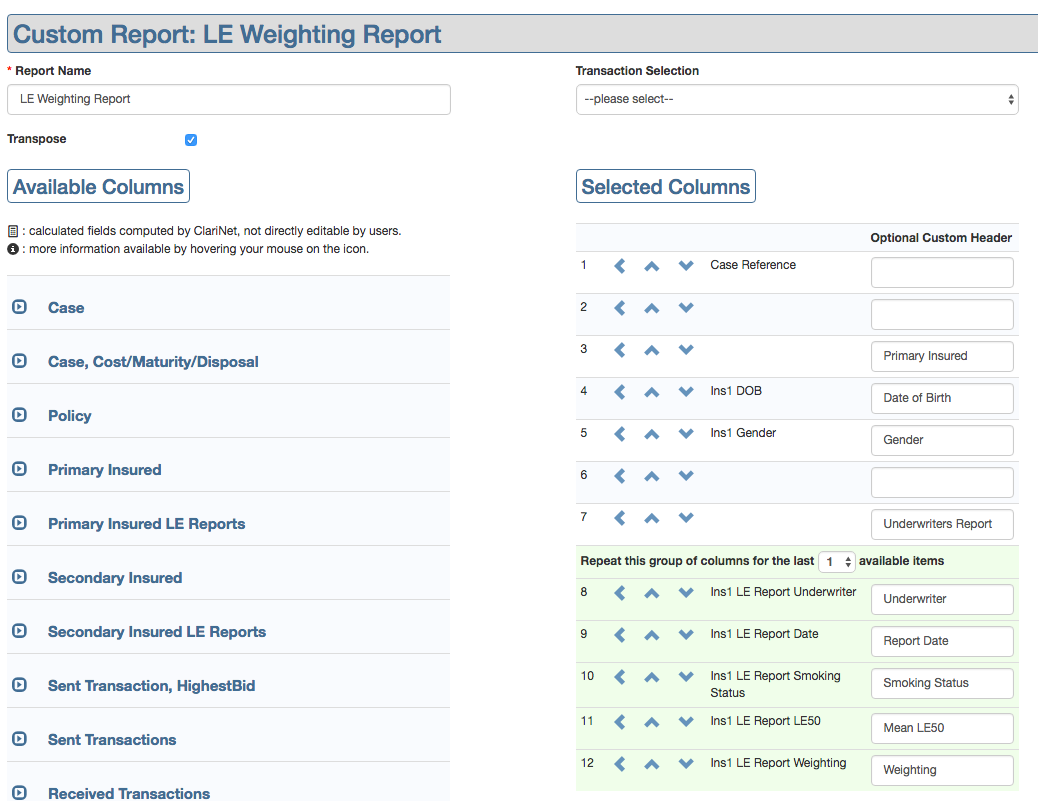Expand Case, Cost/Maturity/Disposal group
This screenshot has height=801, width=1038.
pos(19,362)
